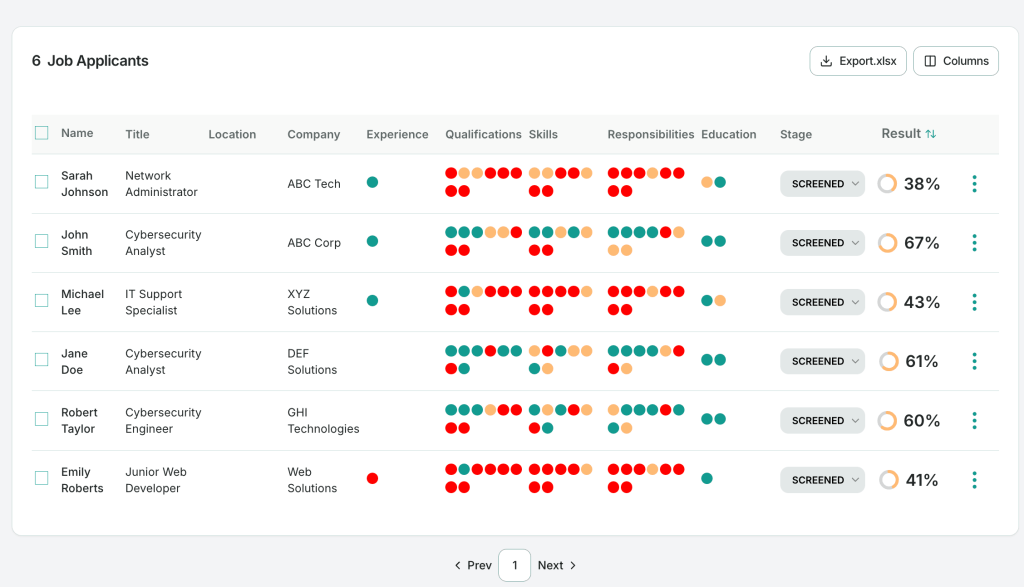Toggle the select-all checkbox in table header

[x=41, y=133]
